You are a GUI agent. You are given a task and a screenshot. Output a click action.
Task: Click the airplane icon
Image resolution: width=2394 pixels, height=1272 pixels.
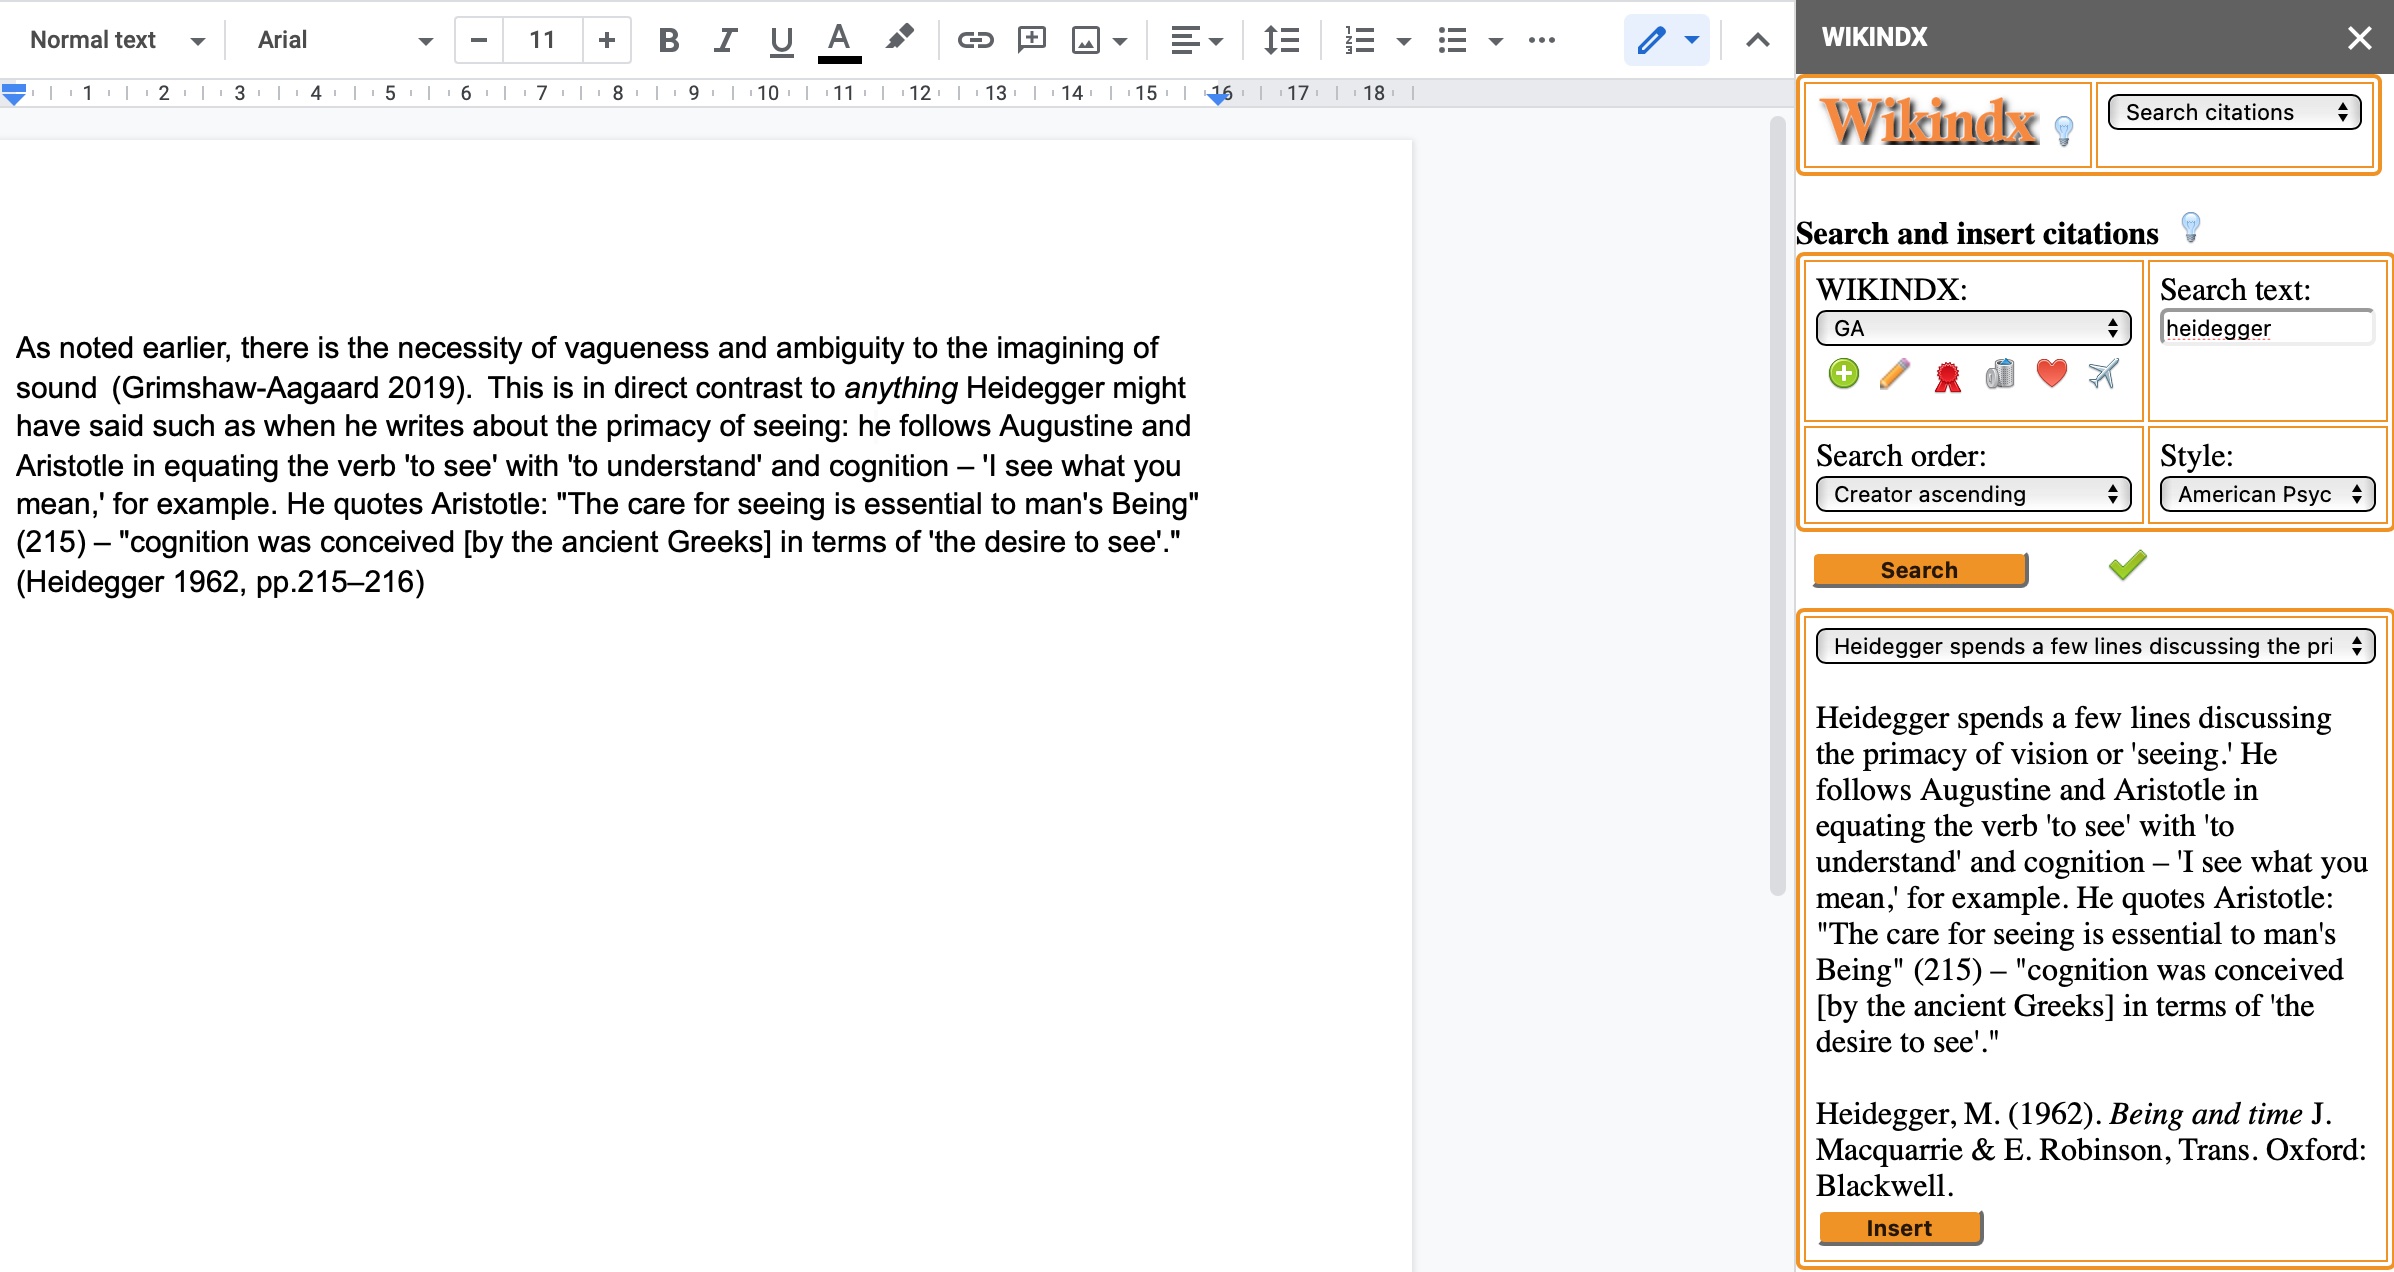pyautogui.click(x=2103, y=374)
